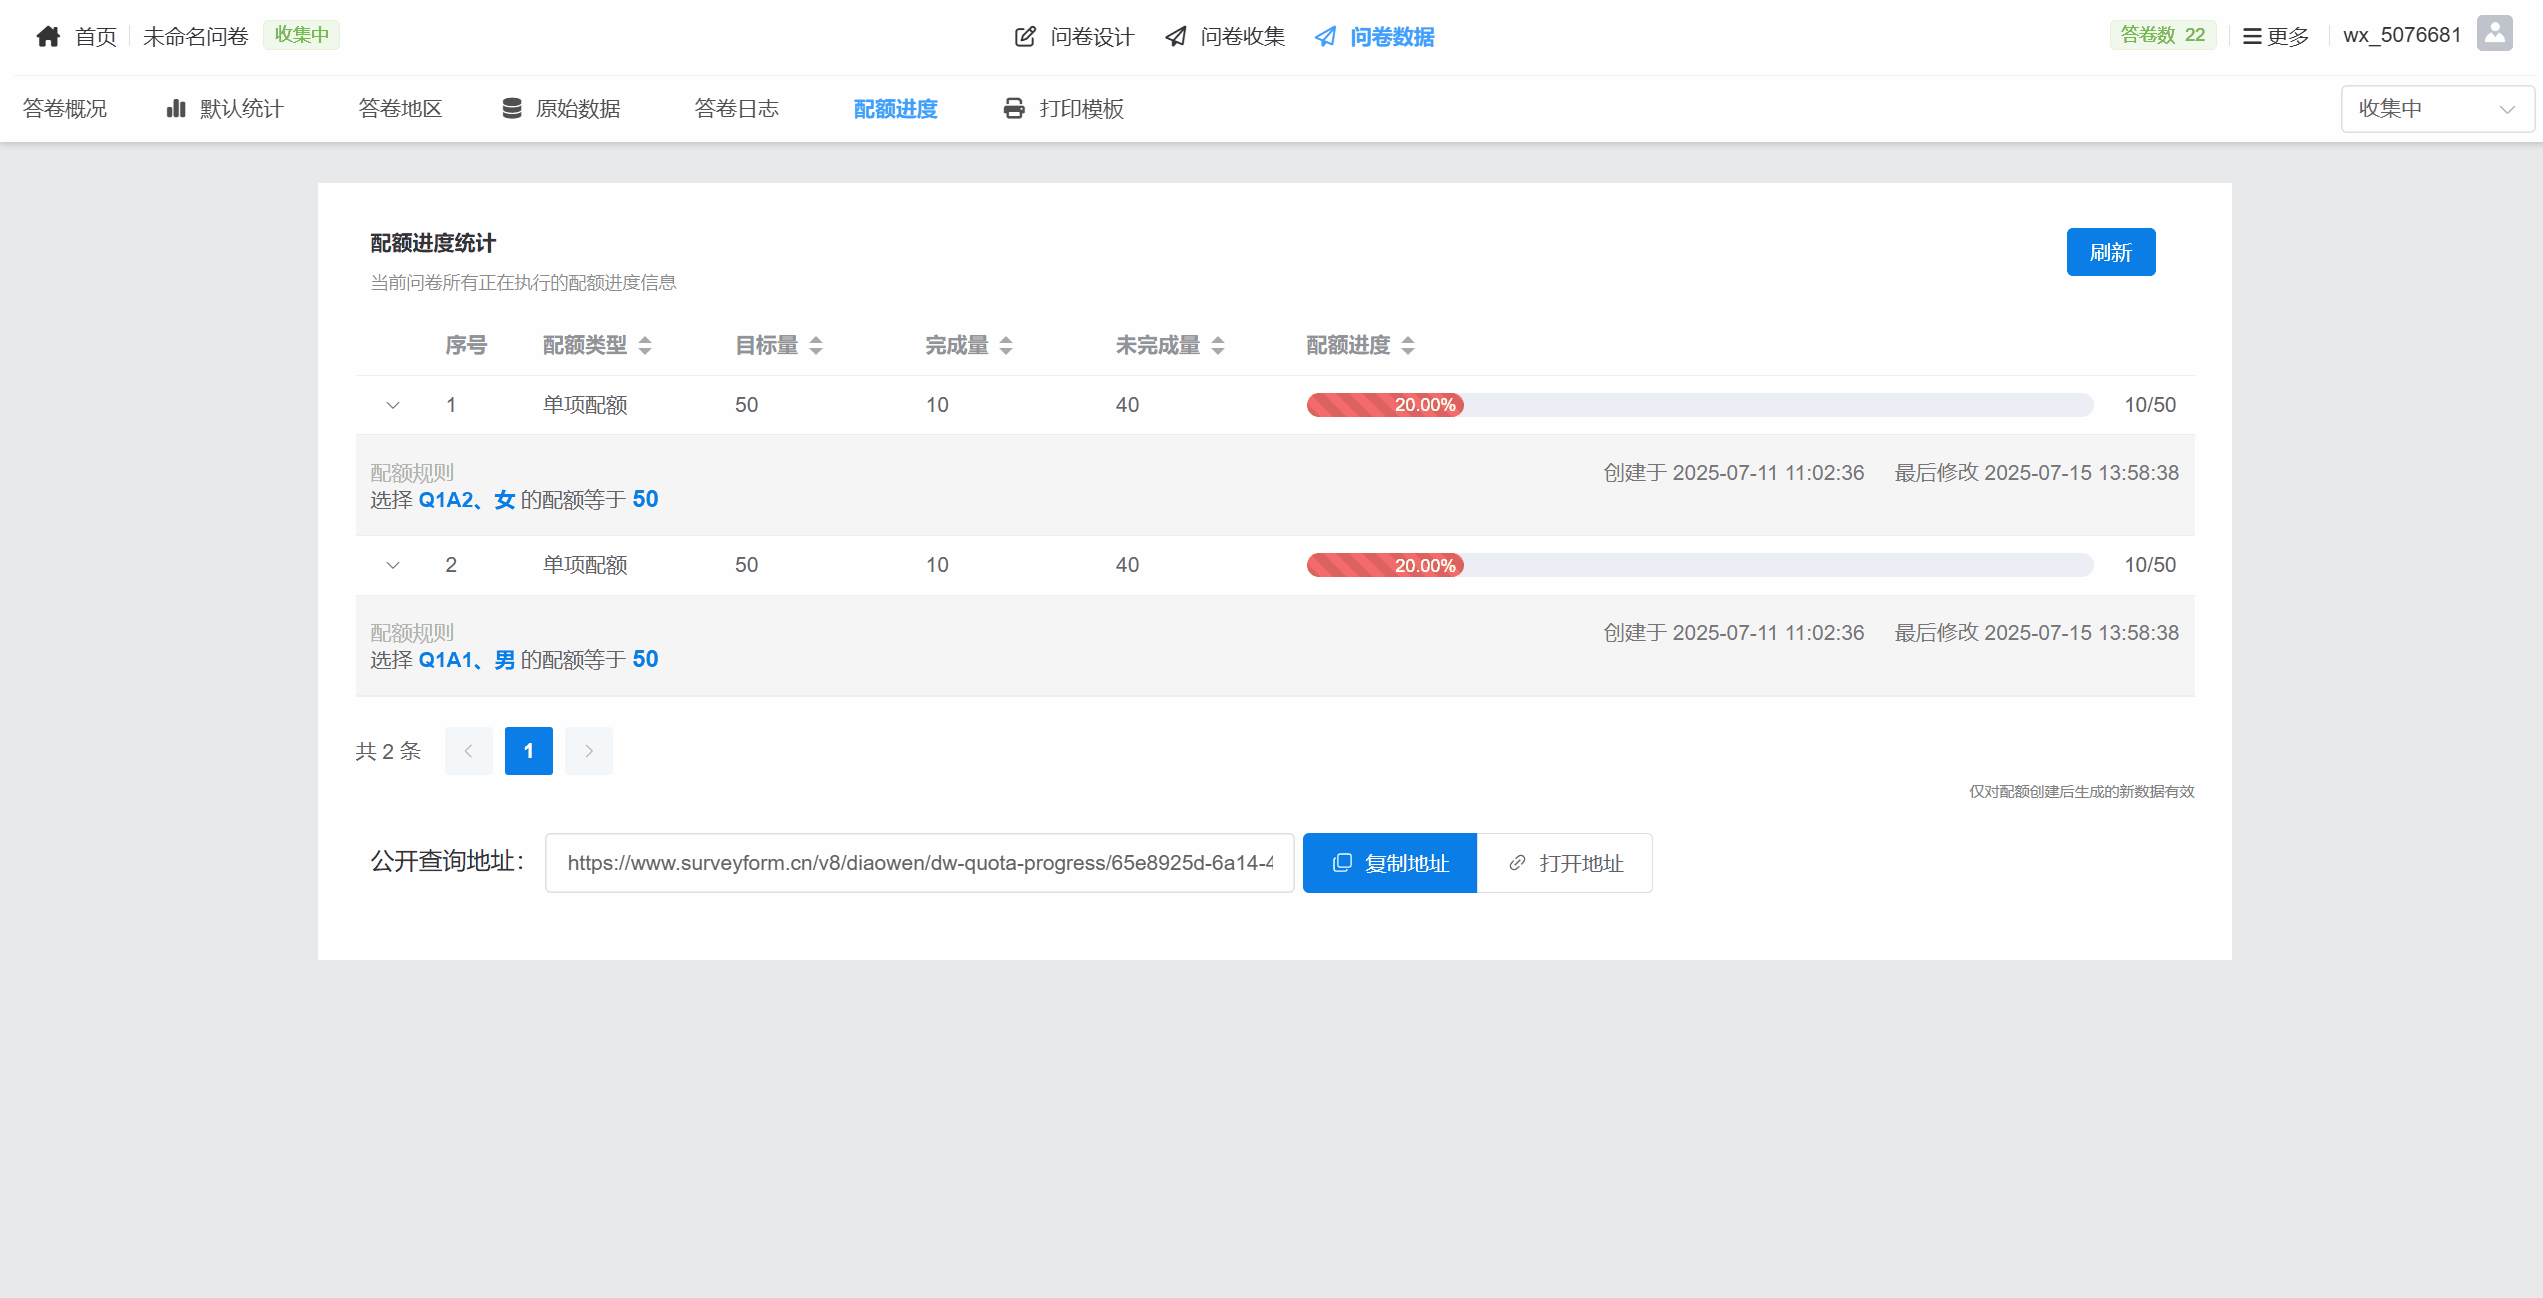Click the 公开查询地址 URL input field
Screen dimensions: 2543x1298
click(x=918, y=863)
